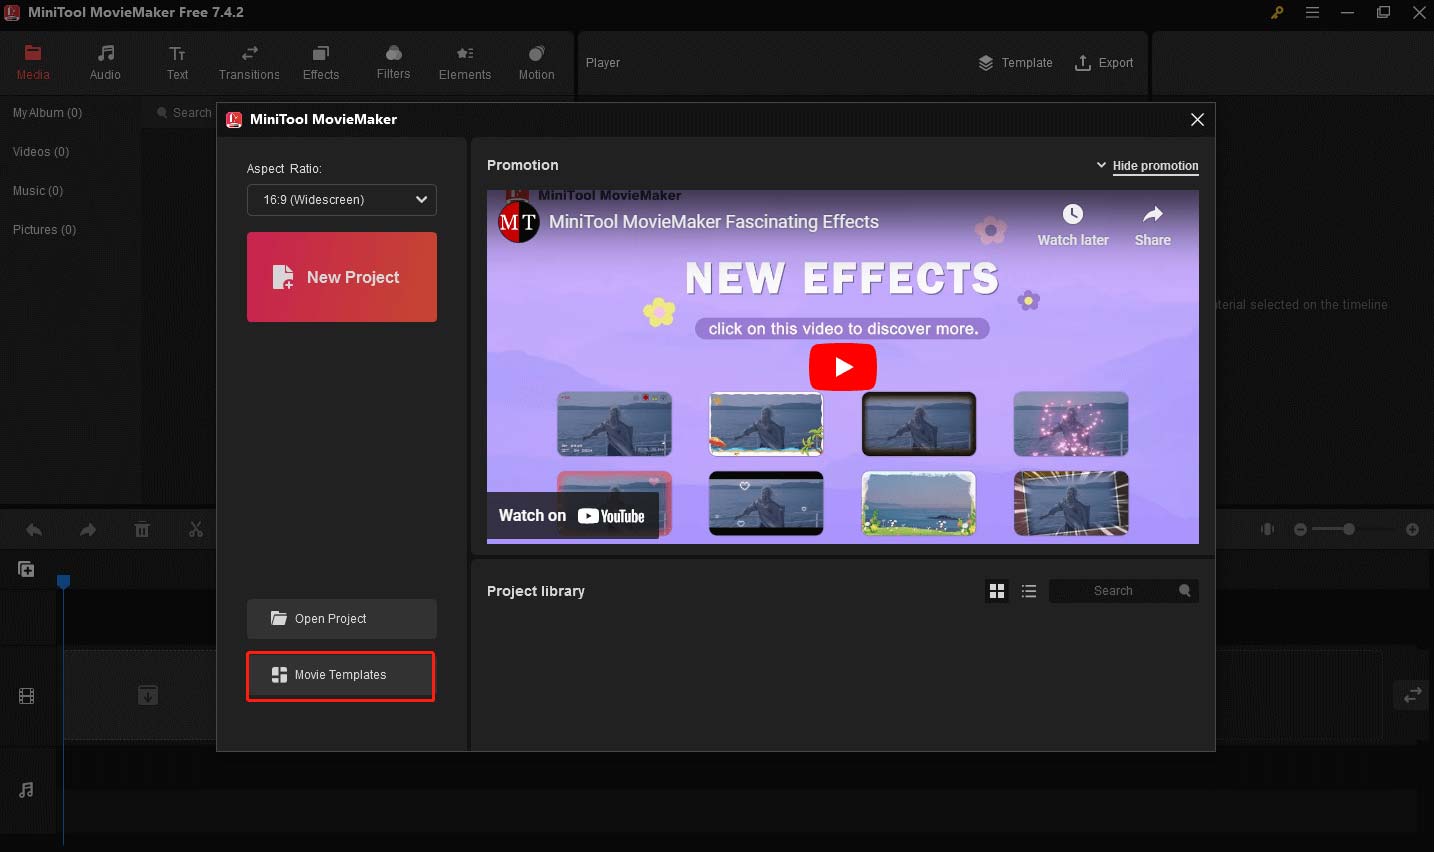Screen dimensions: 1434x852
Task: Click the audio waveform icon near the zoom slider
Action: [x=1267, y=529]
